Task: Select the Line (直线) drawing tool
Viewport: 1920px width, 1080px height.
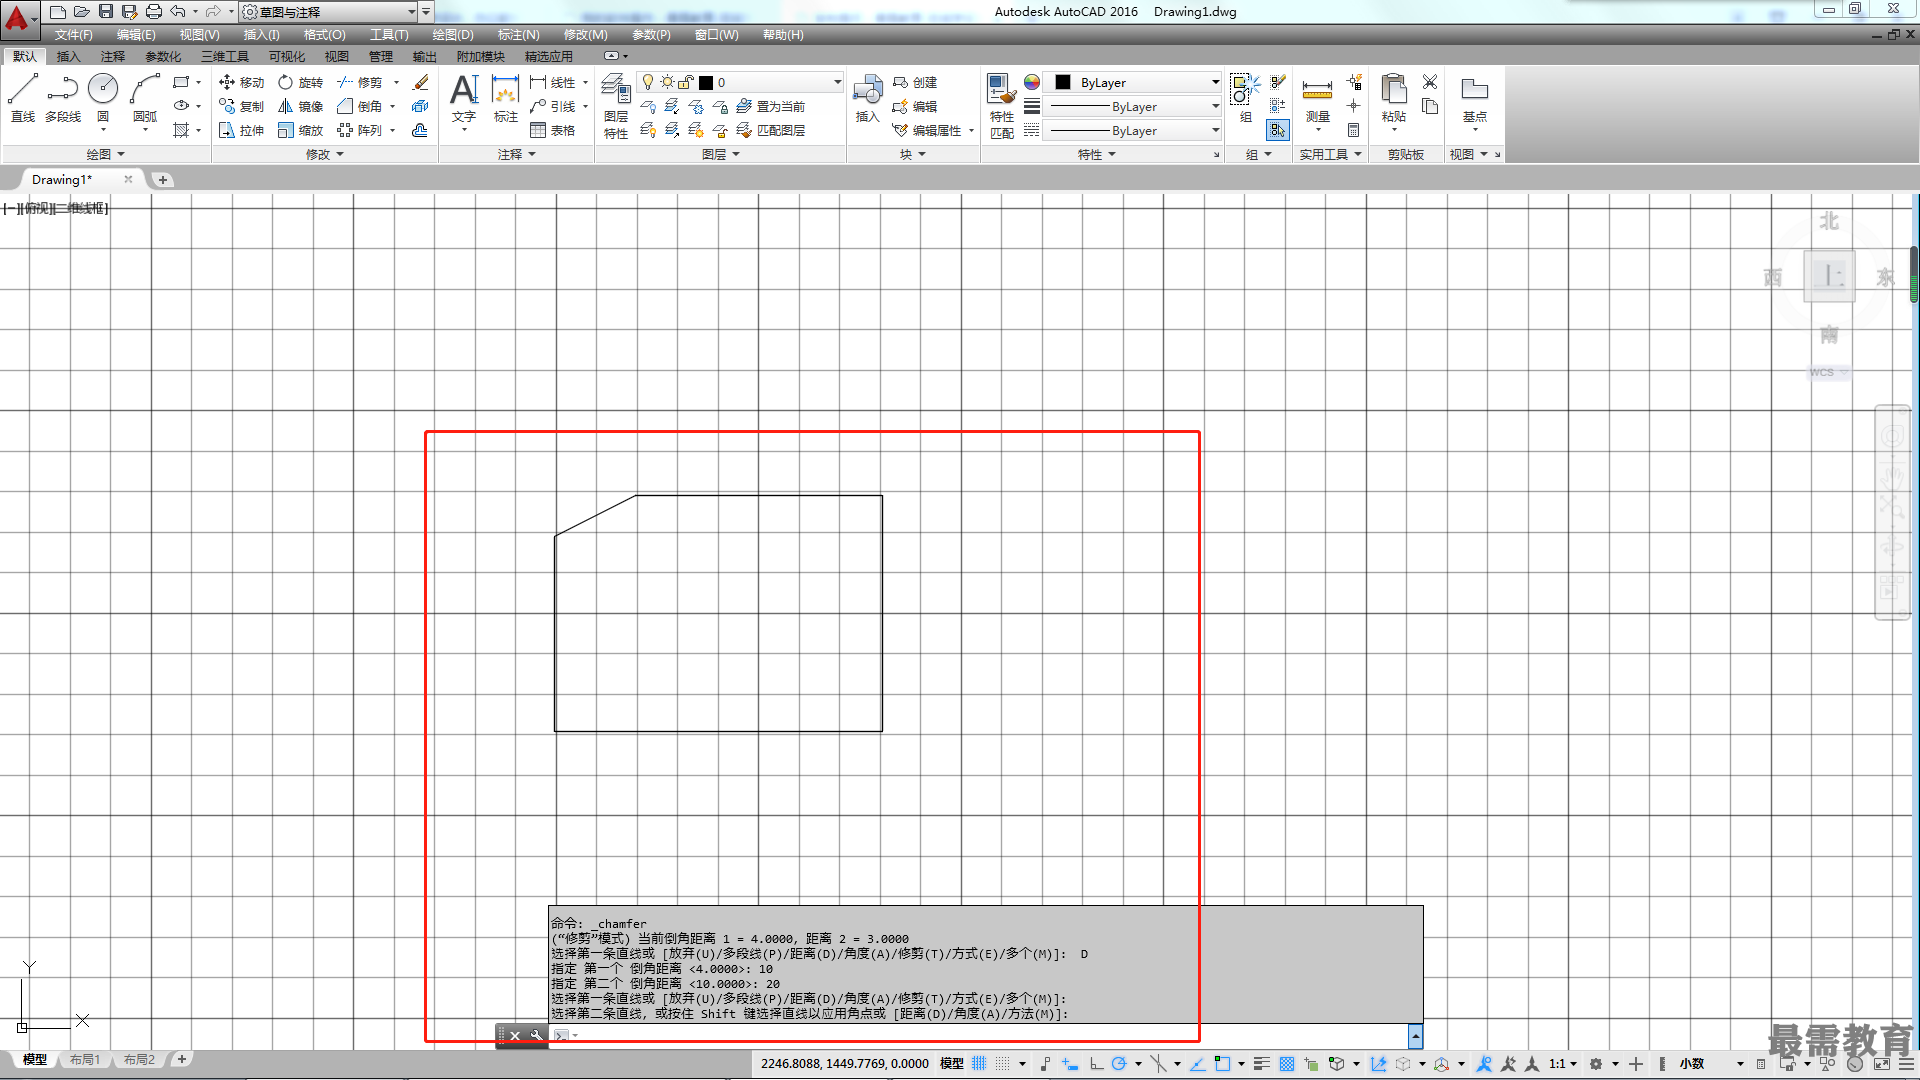Action: 22,98
